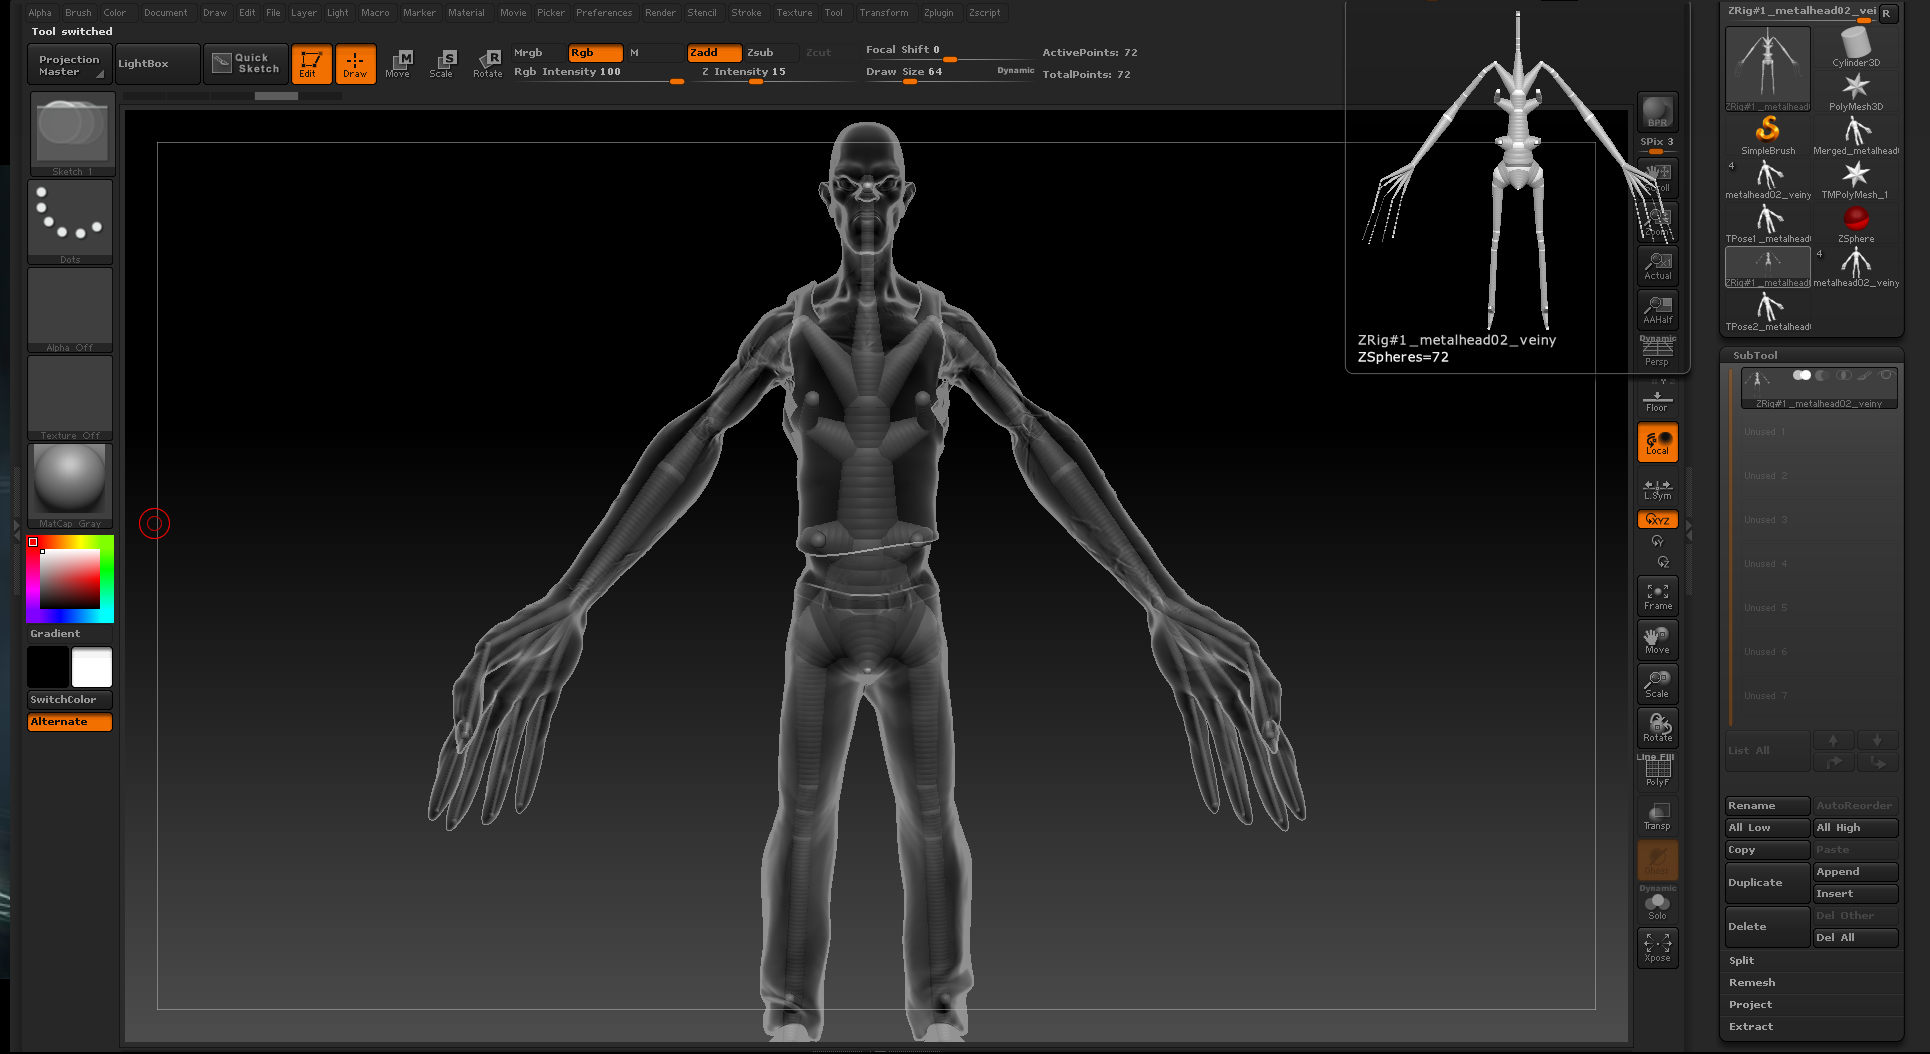Select the Scale transform icon in top shelf

click(442, 64)
